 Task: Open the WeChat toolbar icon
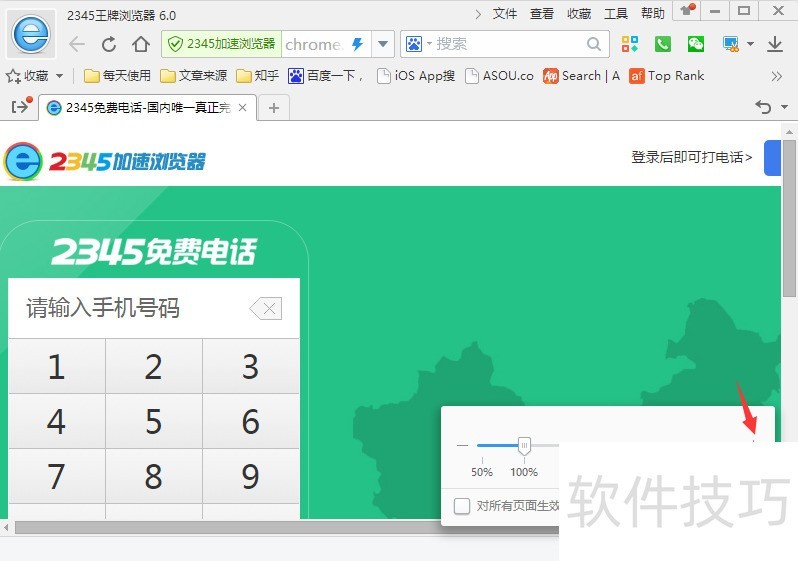[x=696, y=44]
